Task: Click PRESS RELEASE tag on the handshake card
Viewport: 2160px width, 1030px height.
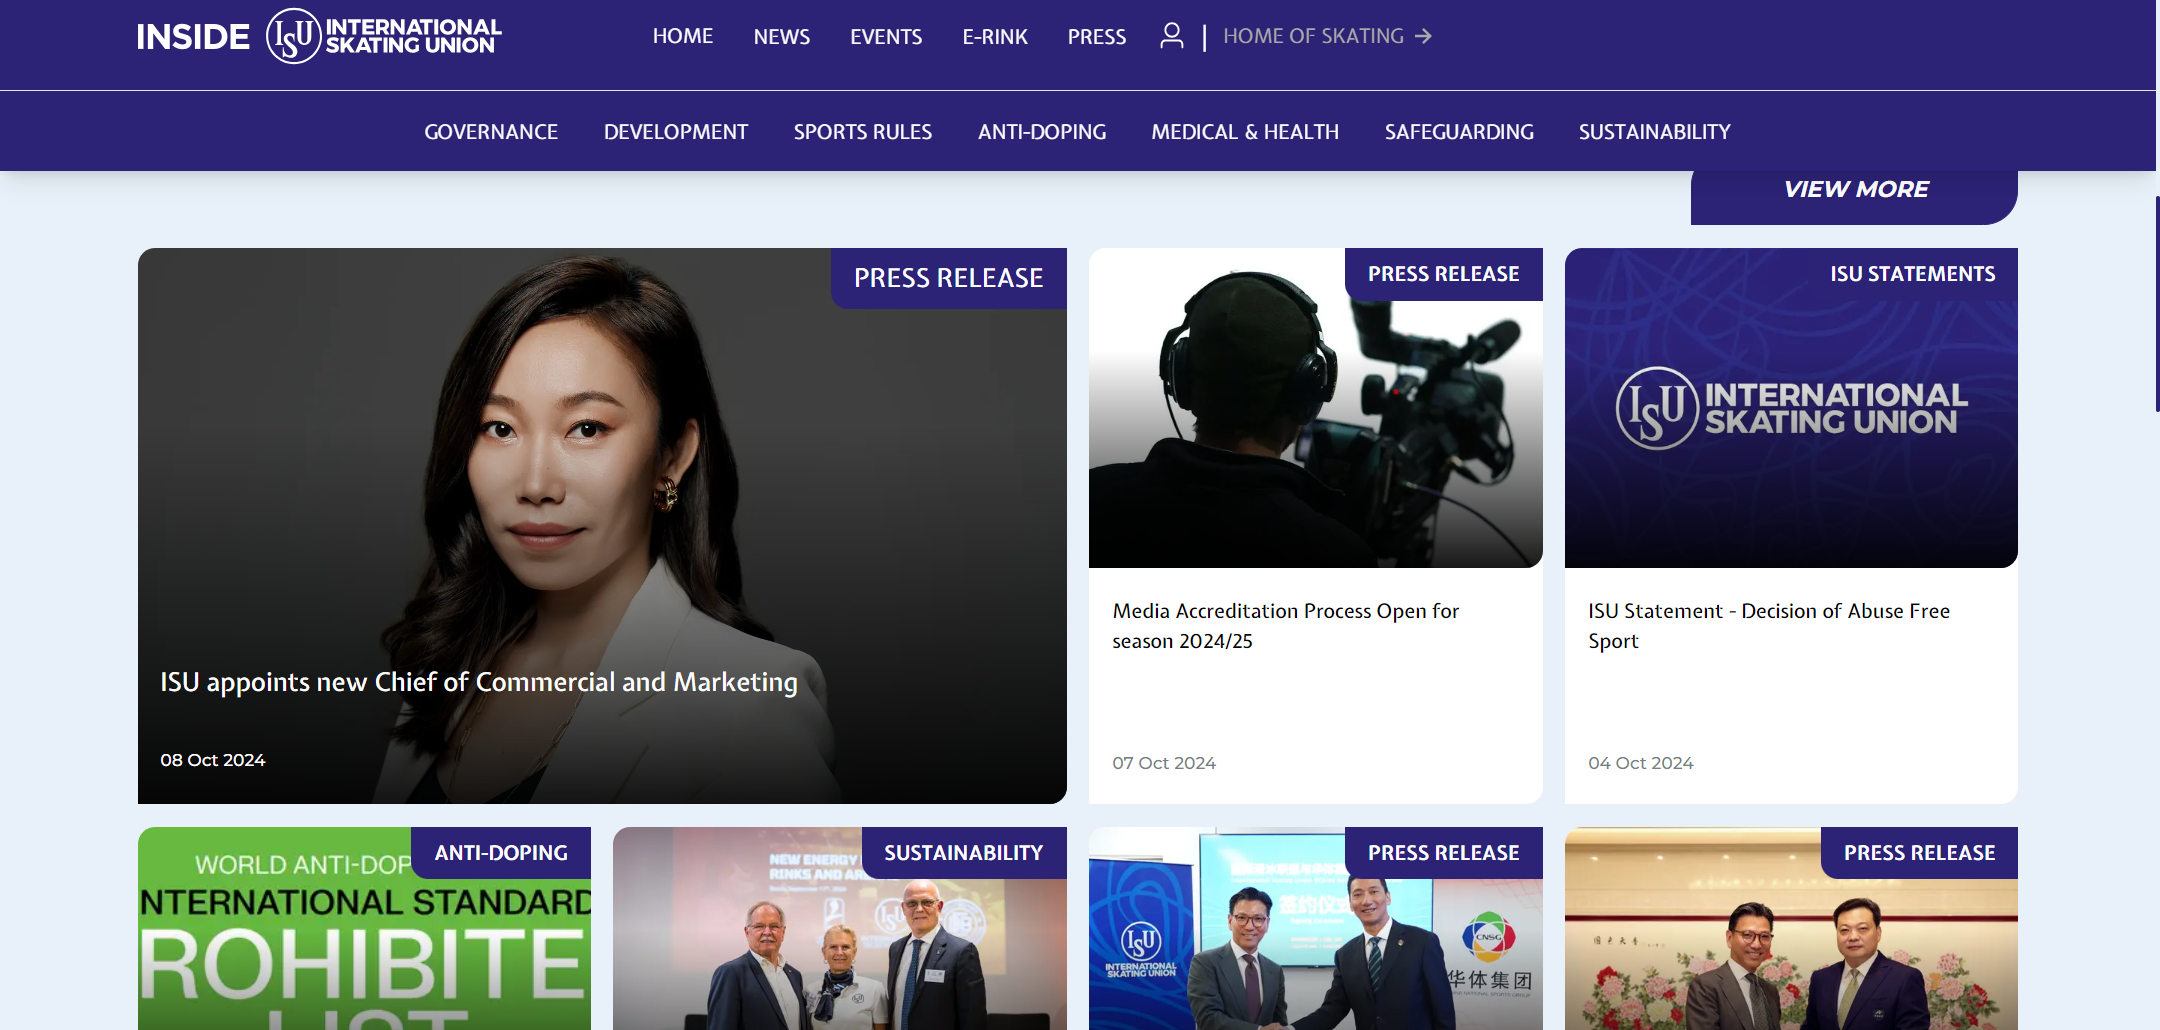Action: pos(1443,853)
